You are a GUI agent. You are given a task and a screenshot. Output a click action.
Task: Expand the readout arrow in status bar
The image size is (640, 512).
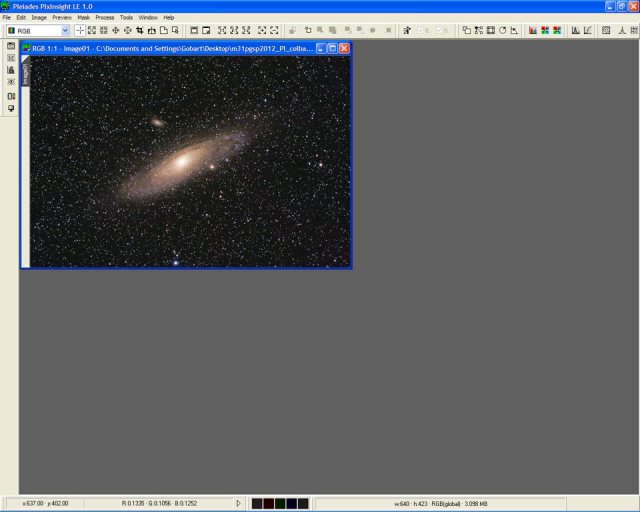tap(238, 503)
